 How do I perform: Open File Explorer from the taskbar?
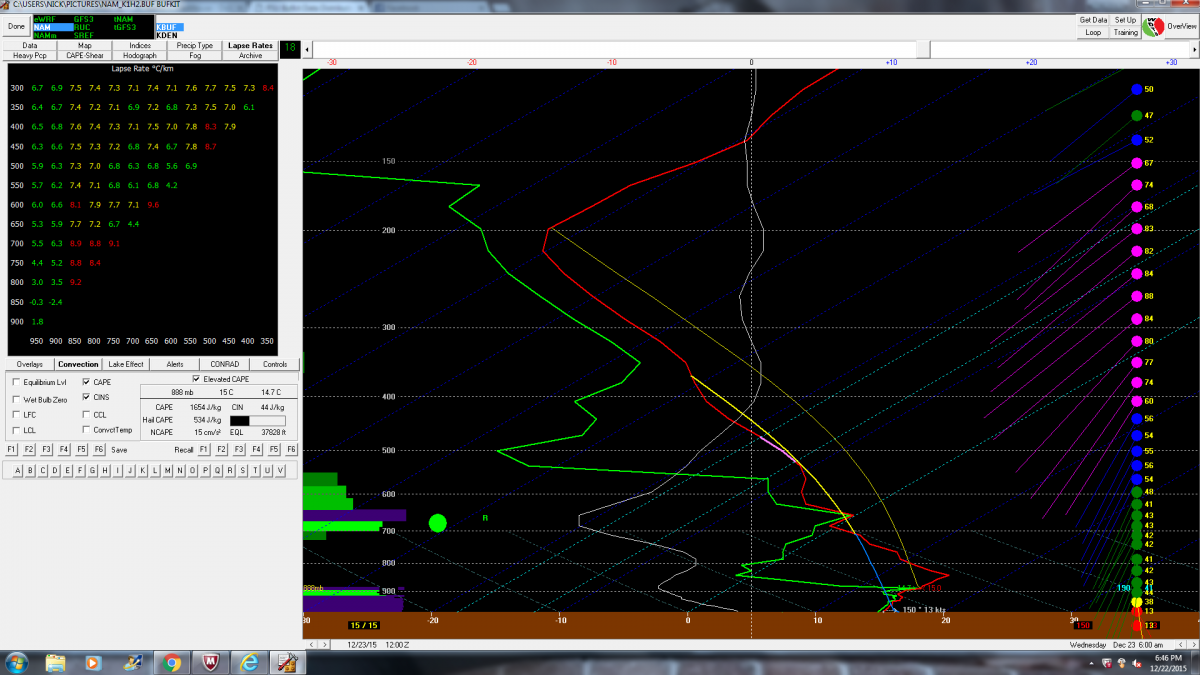56,662
